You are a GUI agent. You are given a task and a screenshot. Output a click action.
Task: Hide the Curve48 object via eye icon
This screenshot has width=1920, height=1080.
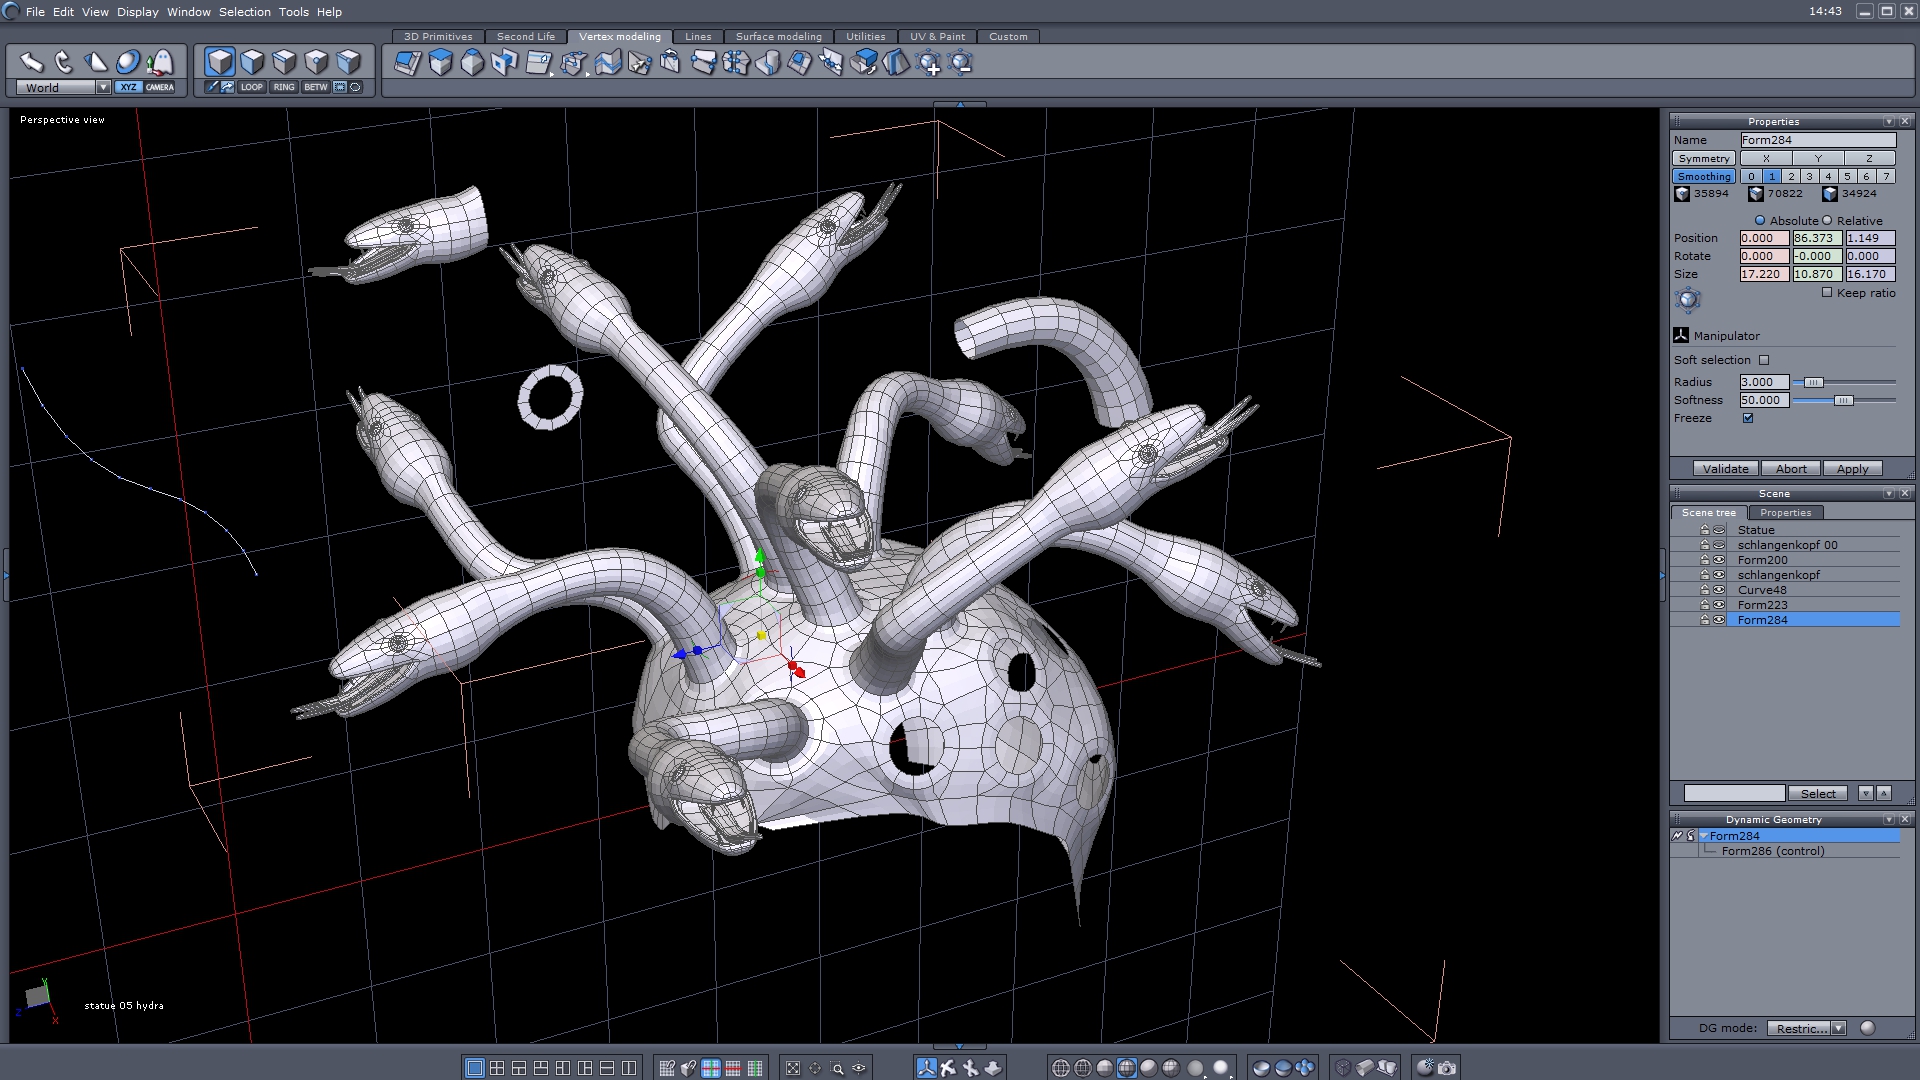1719,590
